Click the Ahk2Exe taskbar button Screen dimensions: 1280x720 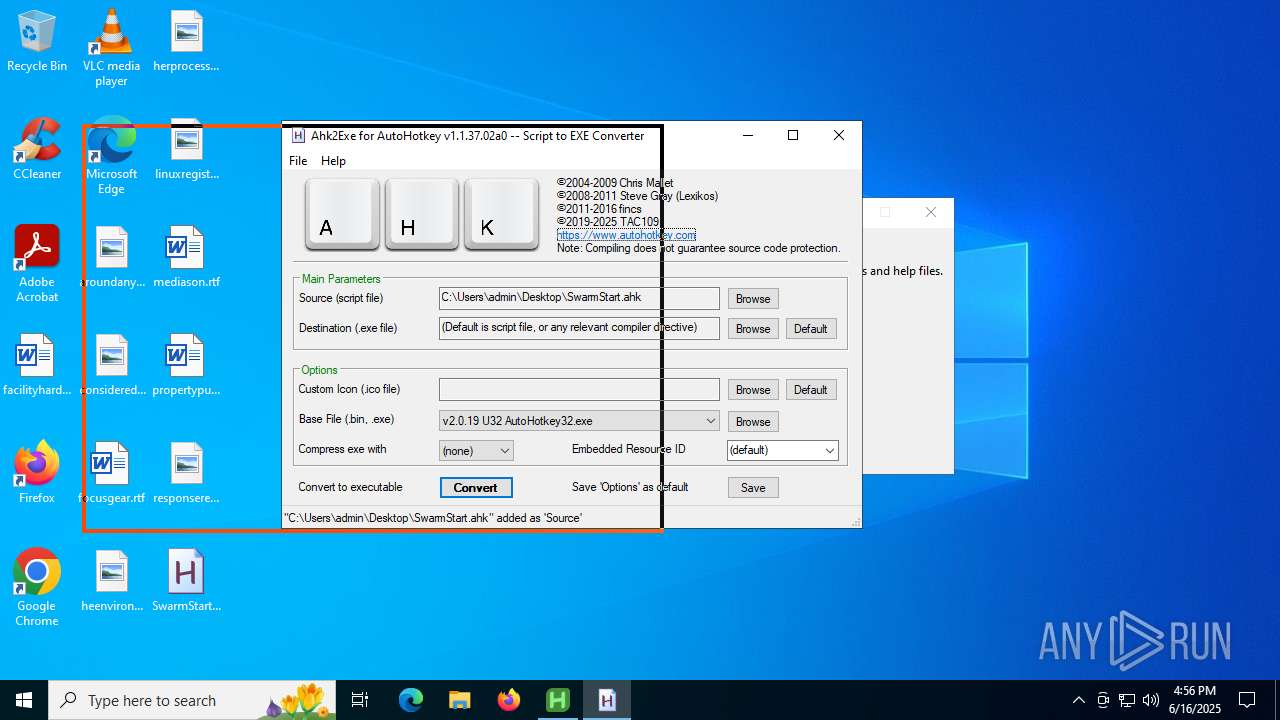click(x=606, y=700)
